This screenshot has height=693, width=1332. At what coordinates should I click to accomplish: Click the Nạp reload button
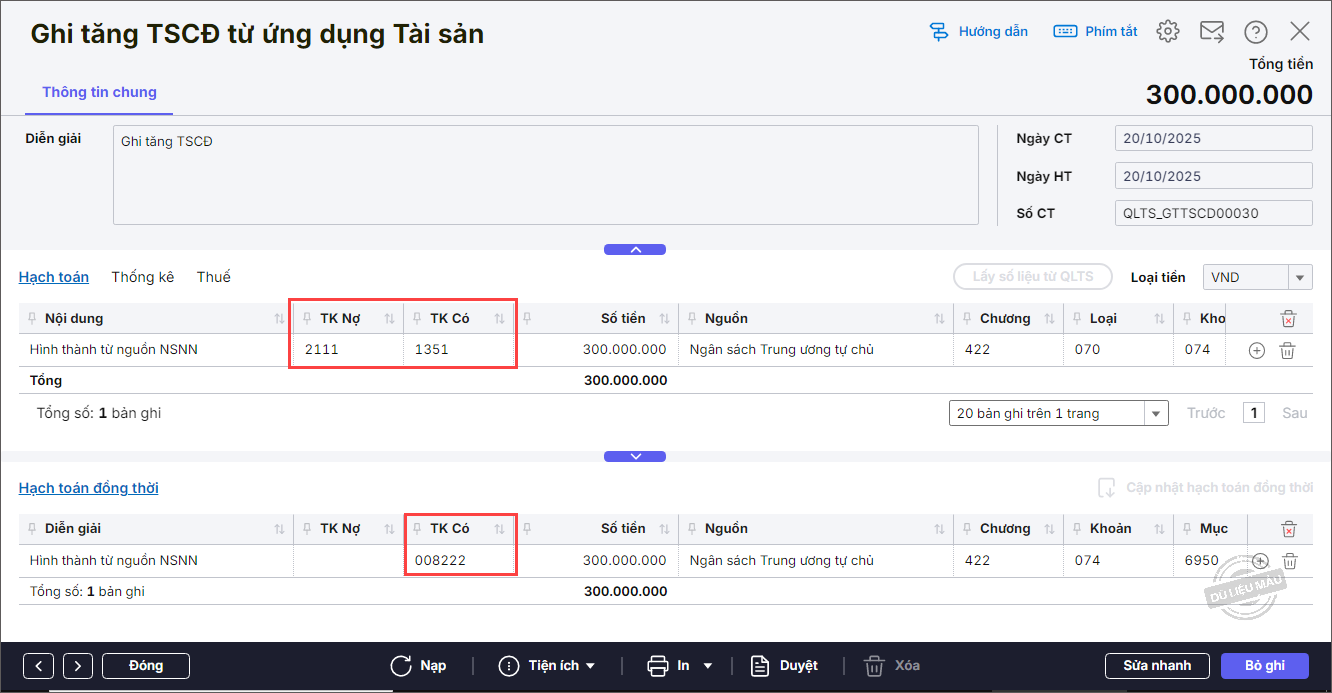click(418, 666)
